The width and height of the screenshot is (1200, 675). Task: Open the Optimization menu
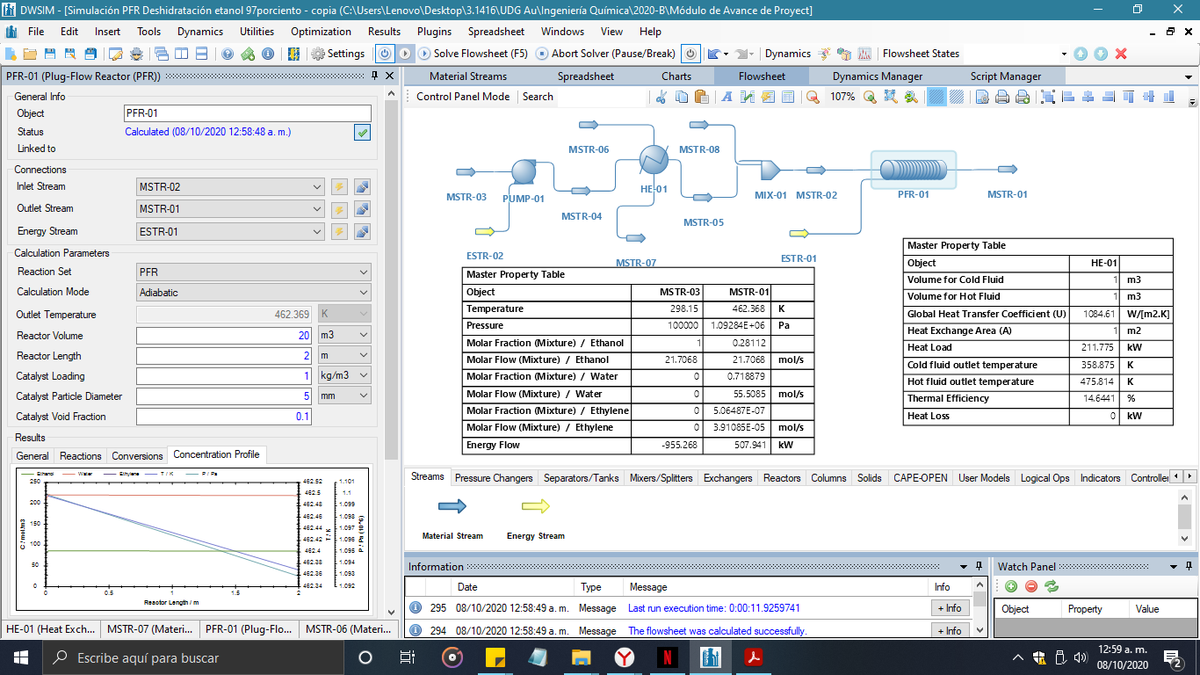point(321,32)
